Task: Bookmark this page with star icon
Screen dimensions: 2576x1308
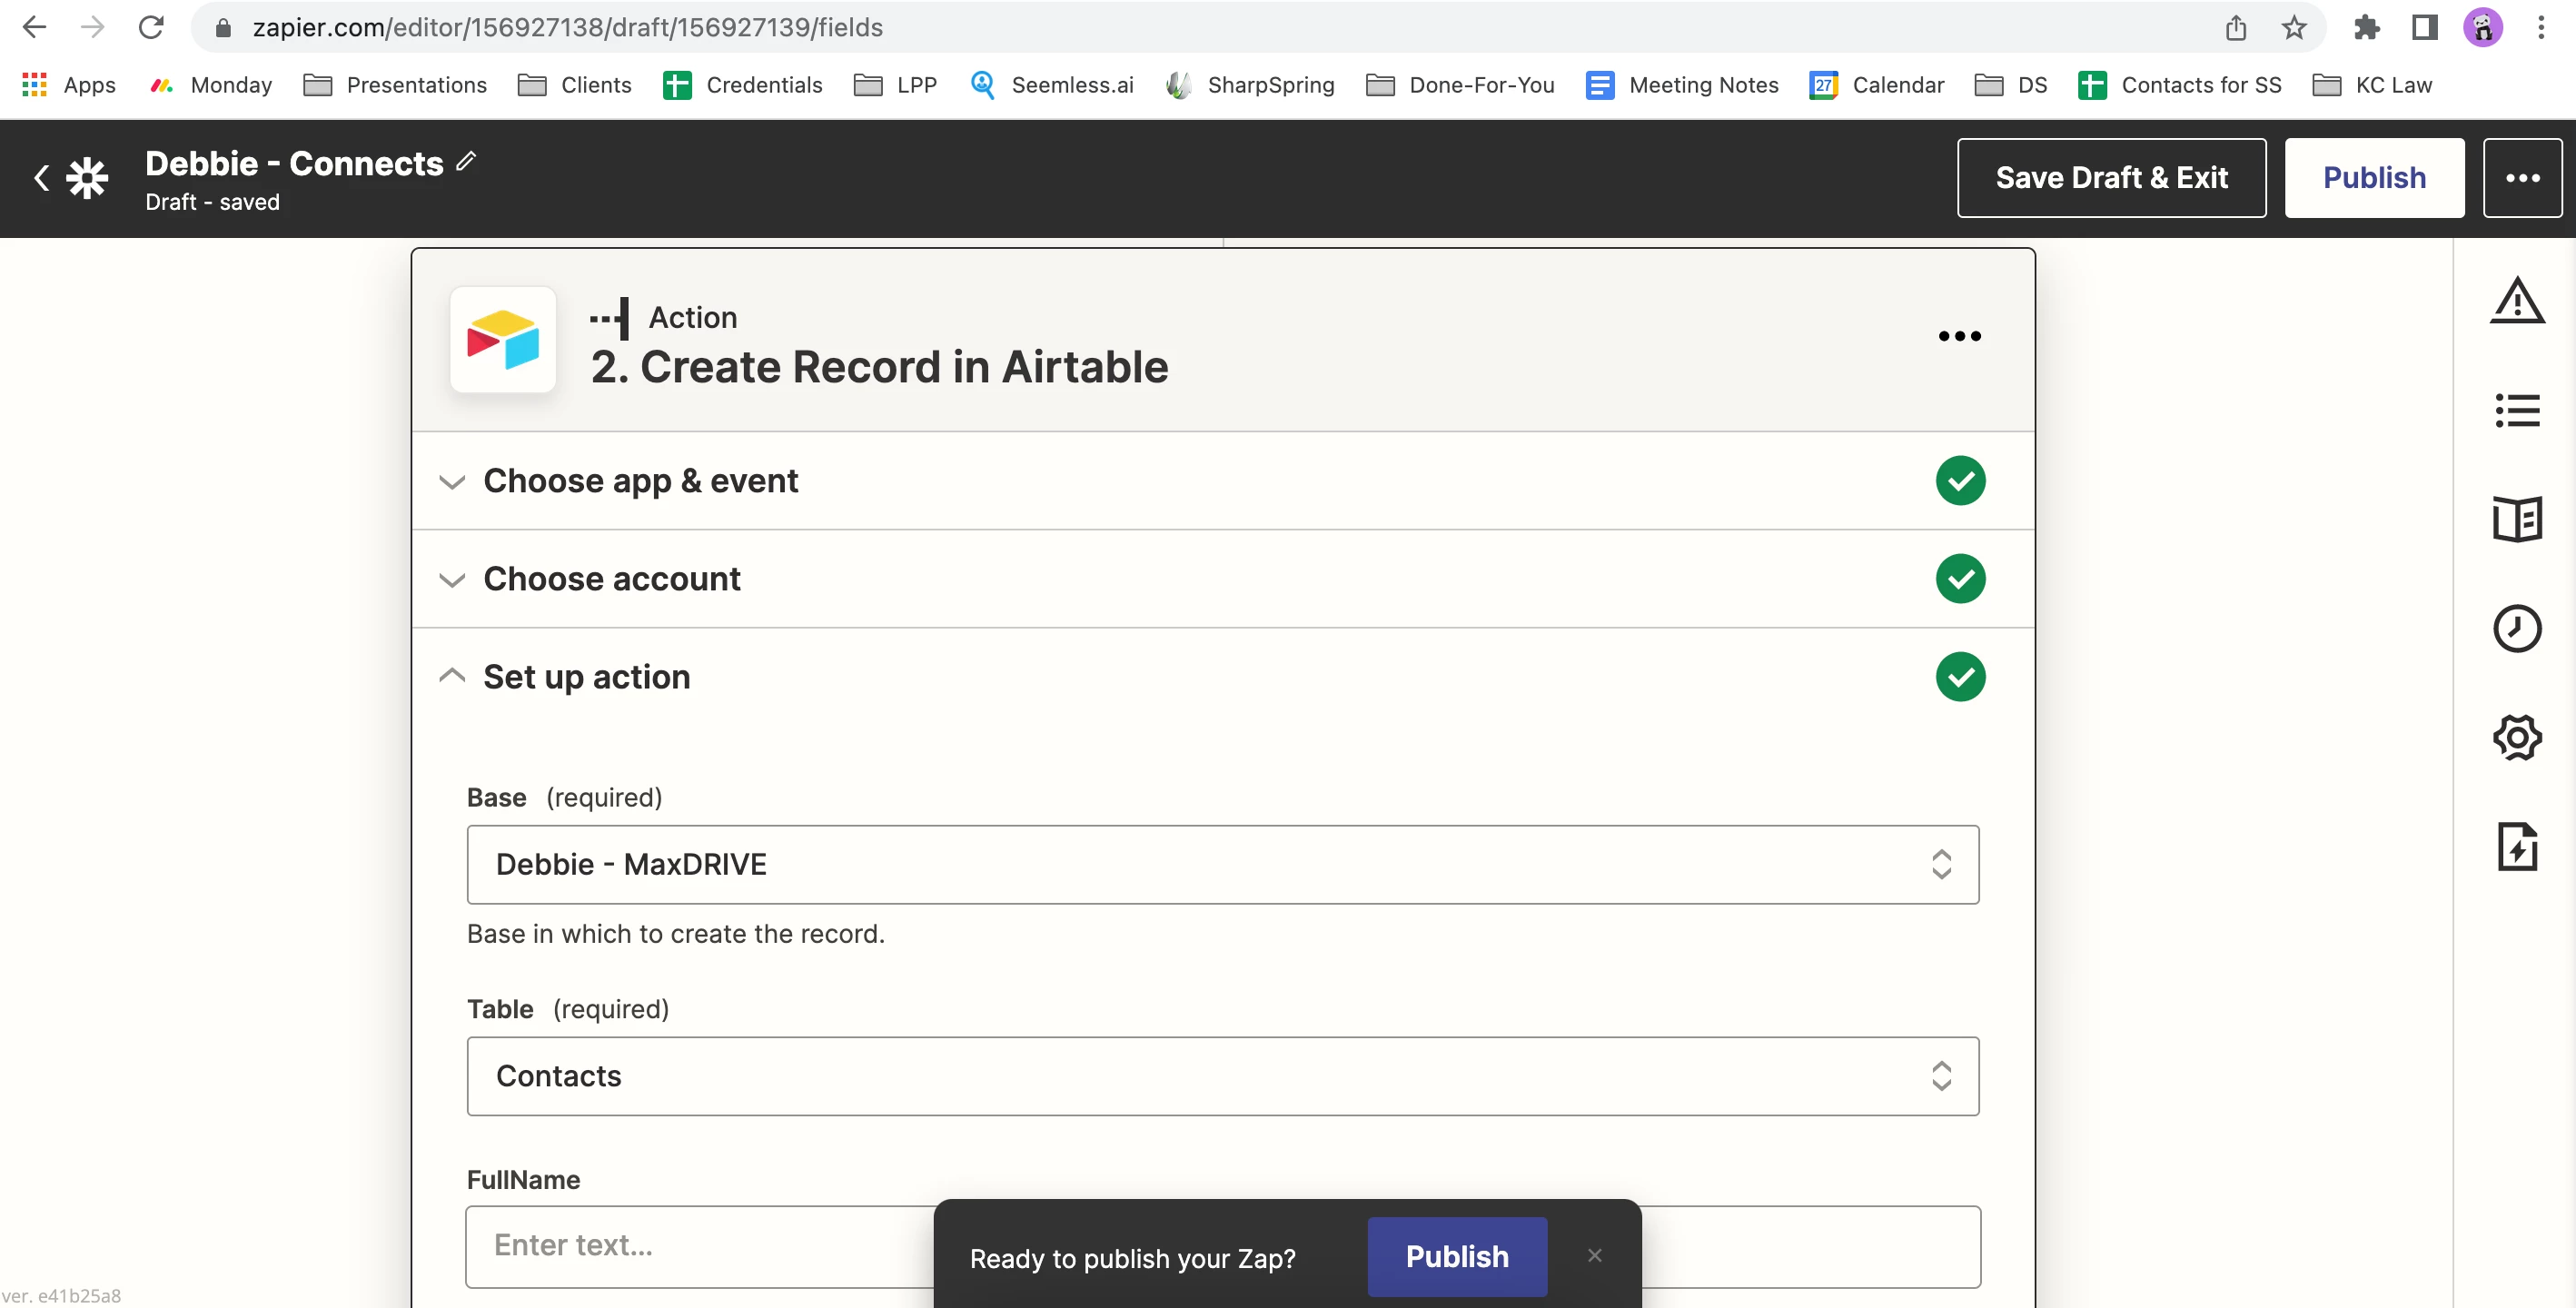Action: click(x=2293, y=27)
